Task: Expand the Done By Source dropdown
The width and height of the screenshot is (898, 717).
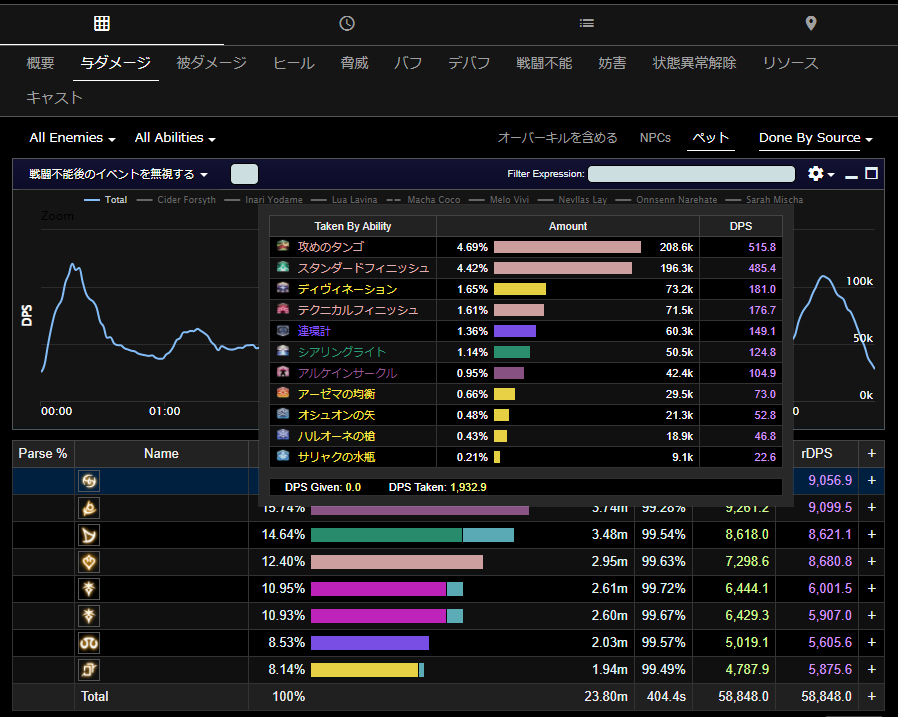Action: point(815,138)
